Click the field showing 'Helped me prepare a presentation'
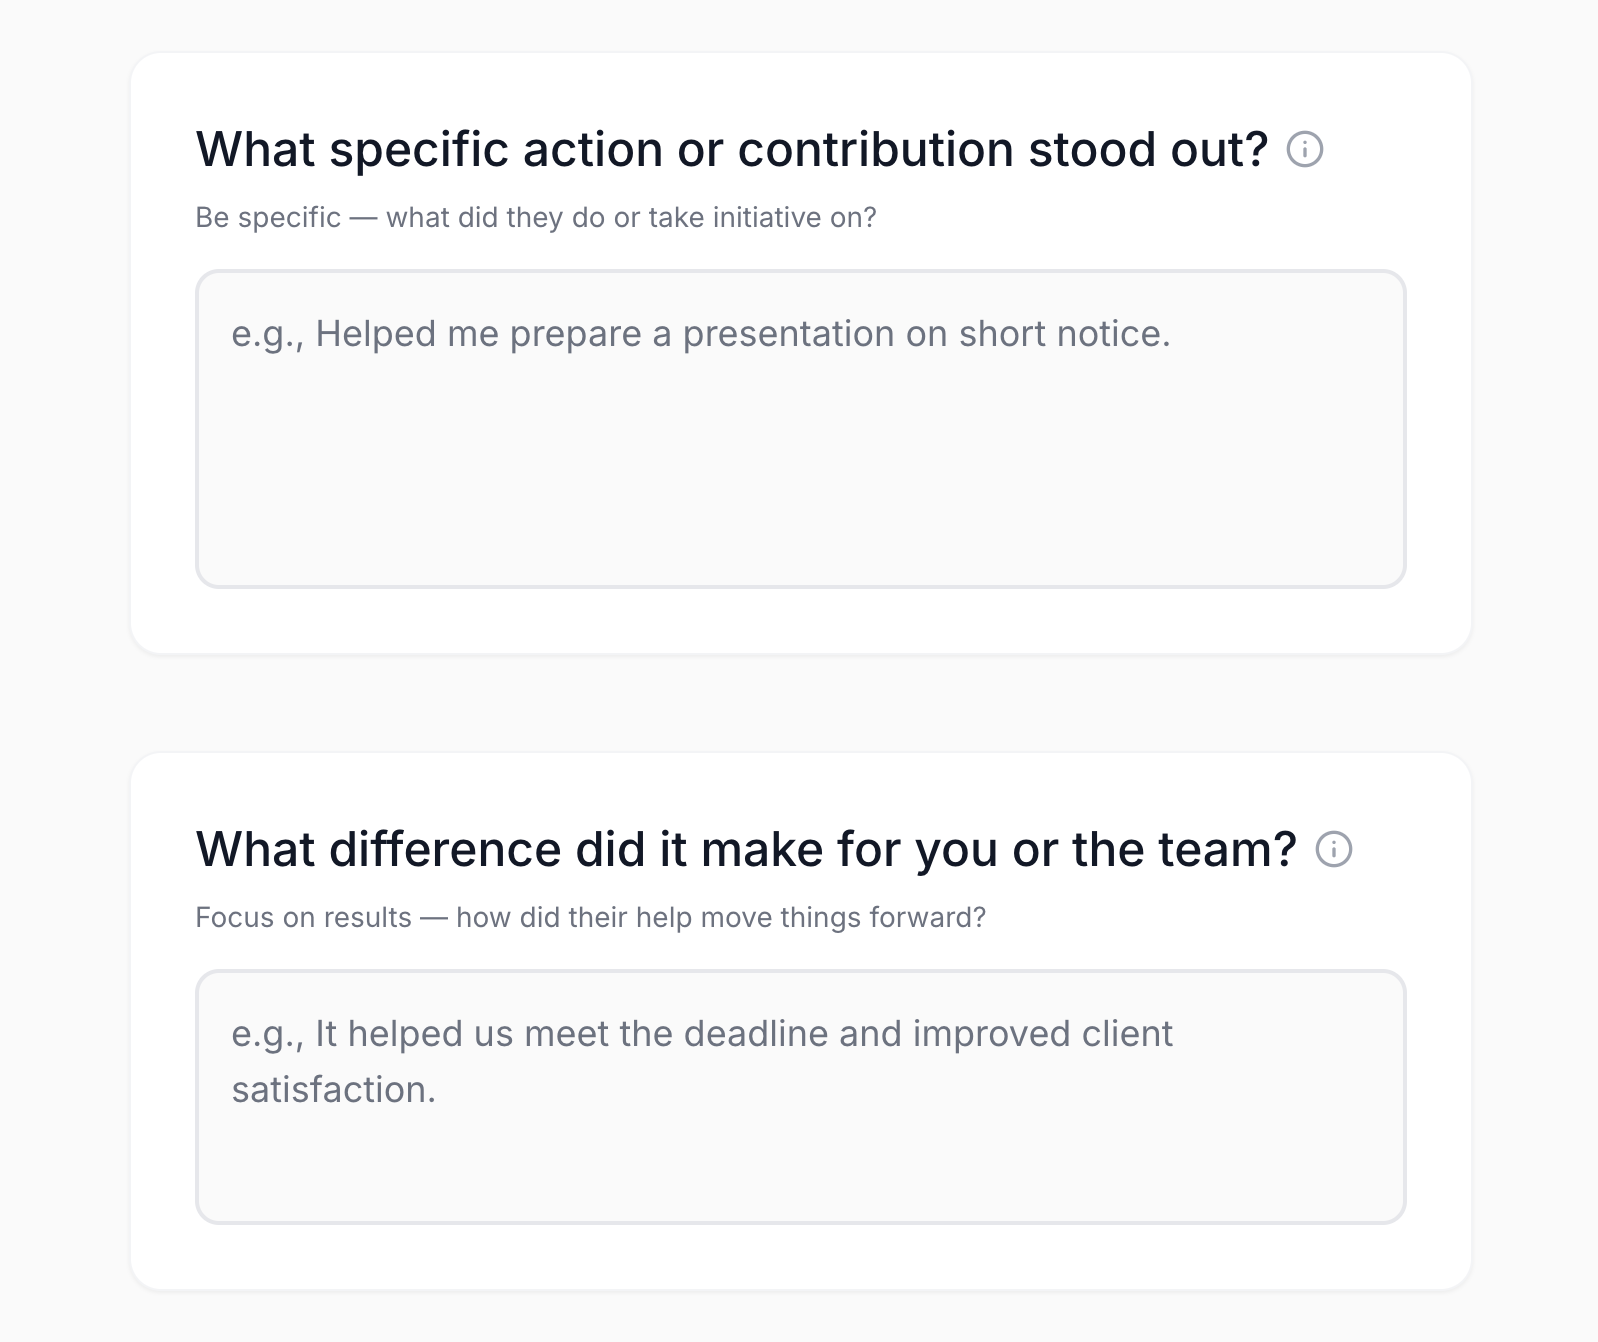 coord(800,425)
